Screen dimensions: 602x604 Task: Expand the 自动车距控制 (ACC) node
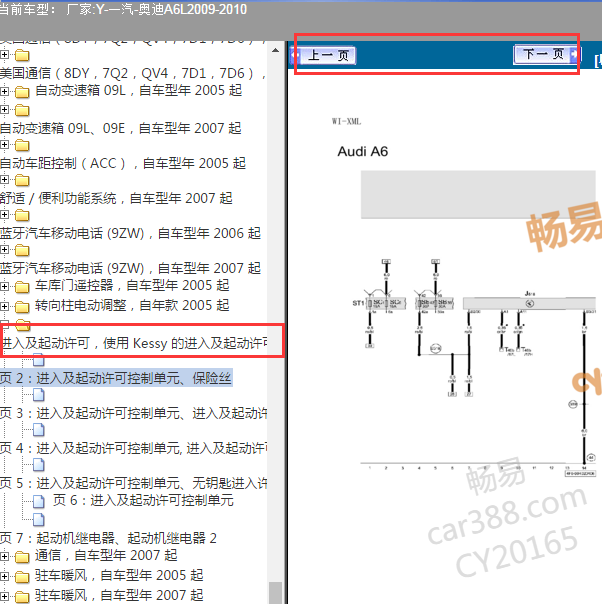coord(4,145)
